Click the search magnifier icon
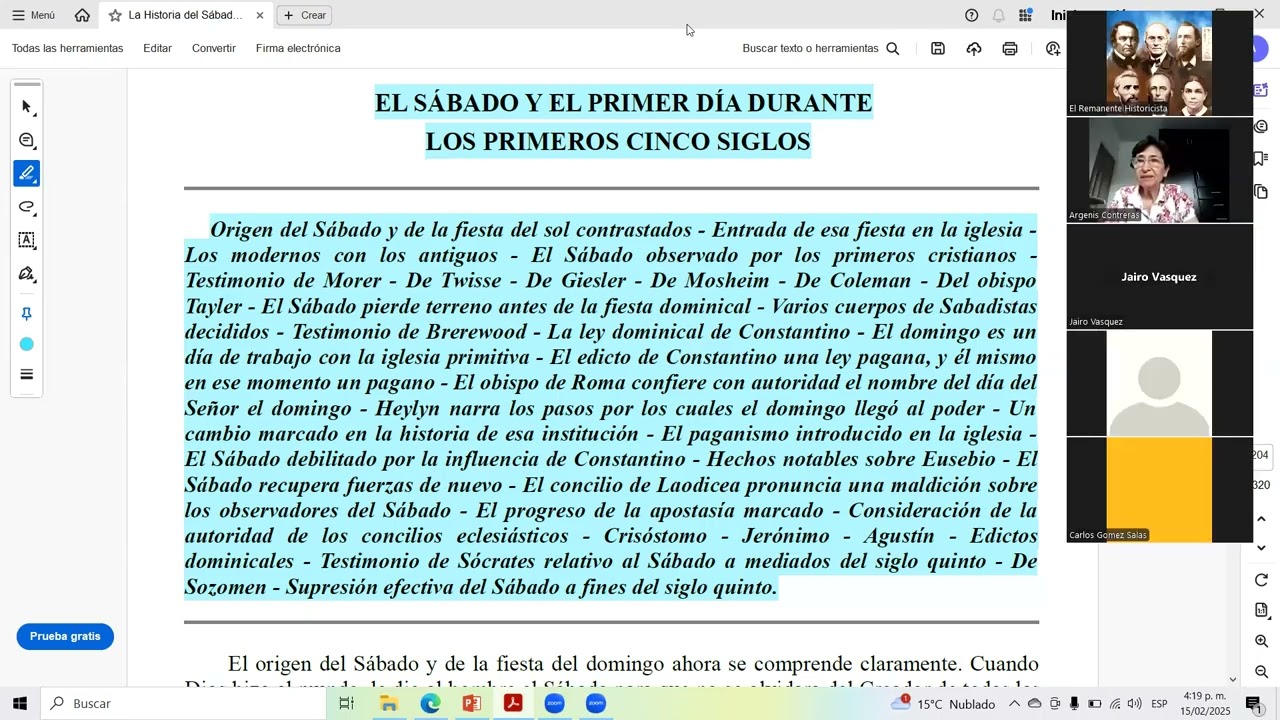 coord(893,48)
